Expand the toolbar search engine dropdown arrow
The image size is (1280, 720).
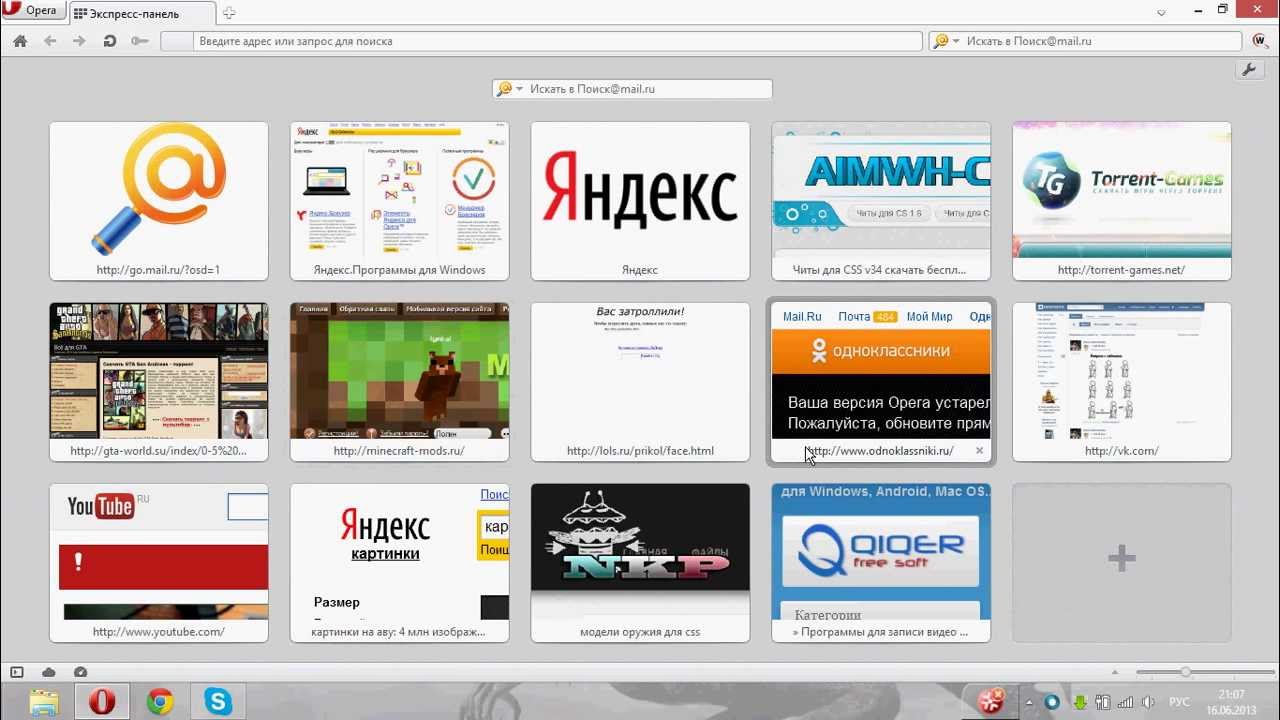coord(956,42)
